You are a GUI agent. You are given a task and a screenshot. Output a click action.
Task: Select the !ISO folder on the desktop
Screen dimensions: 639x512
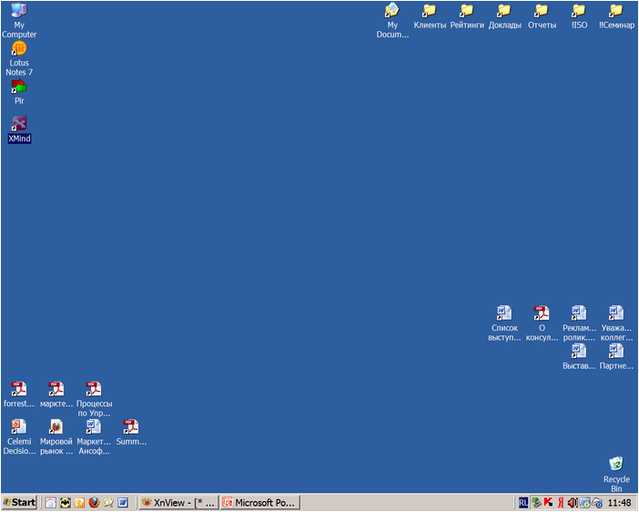(x=579, y=11)
